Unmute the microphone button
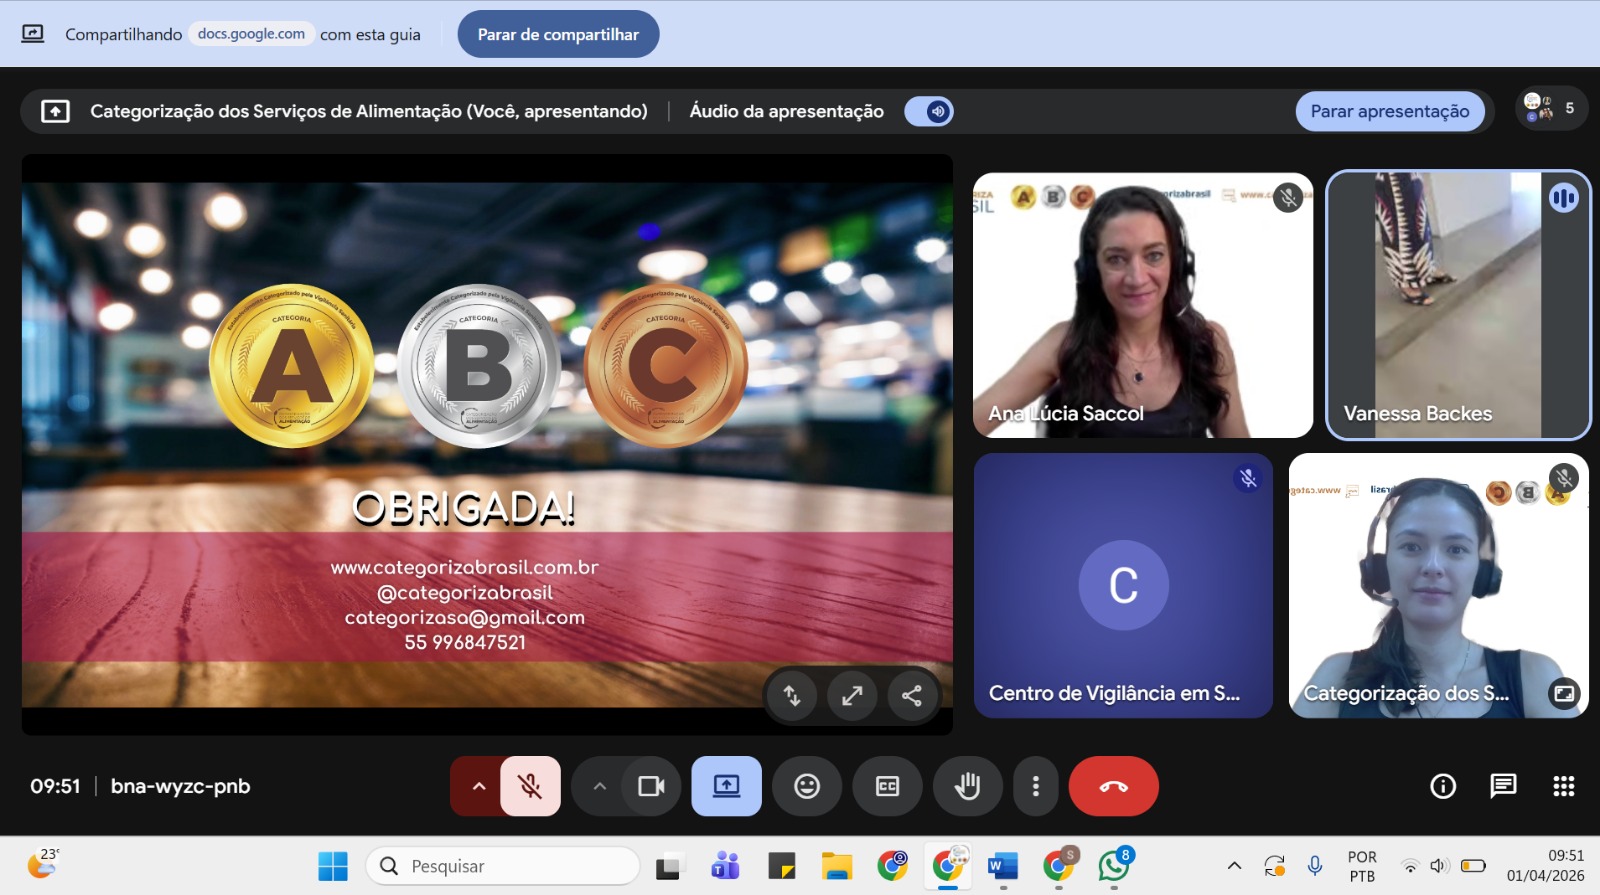The width and height of the screenshot is (1600, 895). [x=530, y=786]
